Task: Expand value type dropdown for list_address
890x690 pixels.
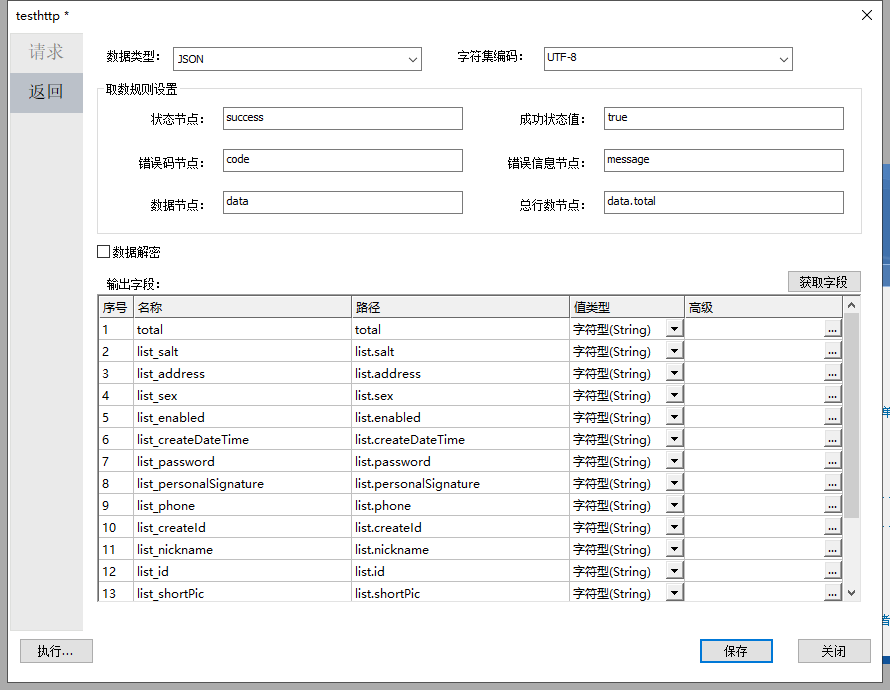Action: (674, 373)
